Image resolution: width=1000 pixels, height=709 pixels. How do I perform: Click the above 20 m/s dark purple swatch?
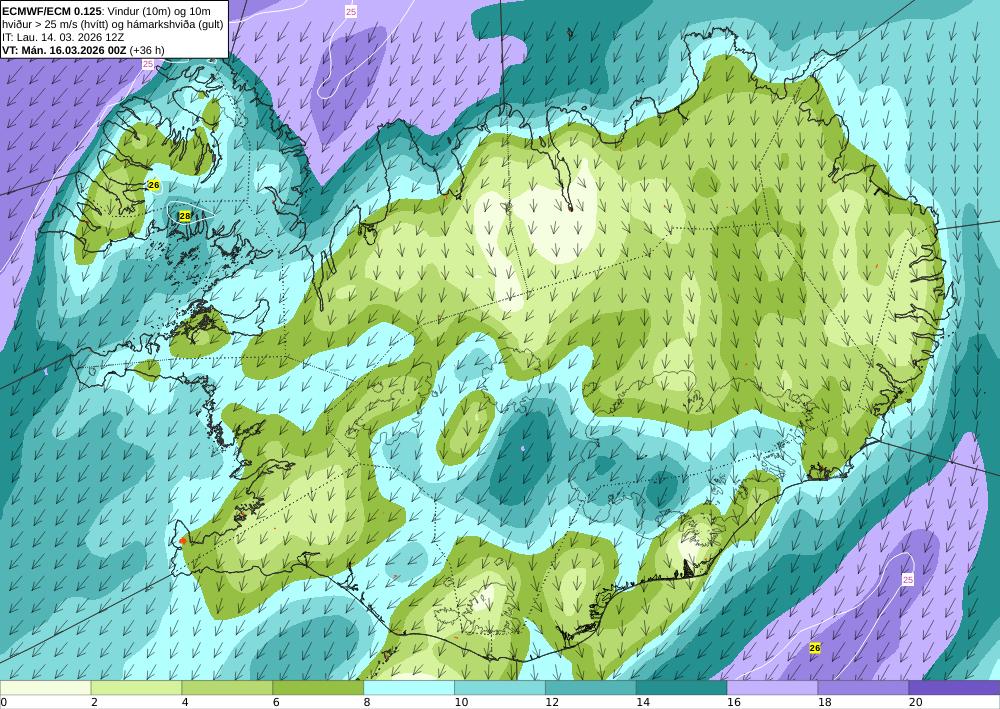click(x=954, y=688)
